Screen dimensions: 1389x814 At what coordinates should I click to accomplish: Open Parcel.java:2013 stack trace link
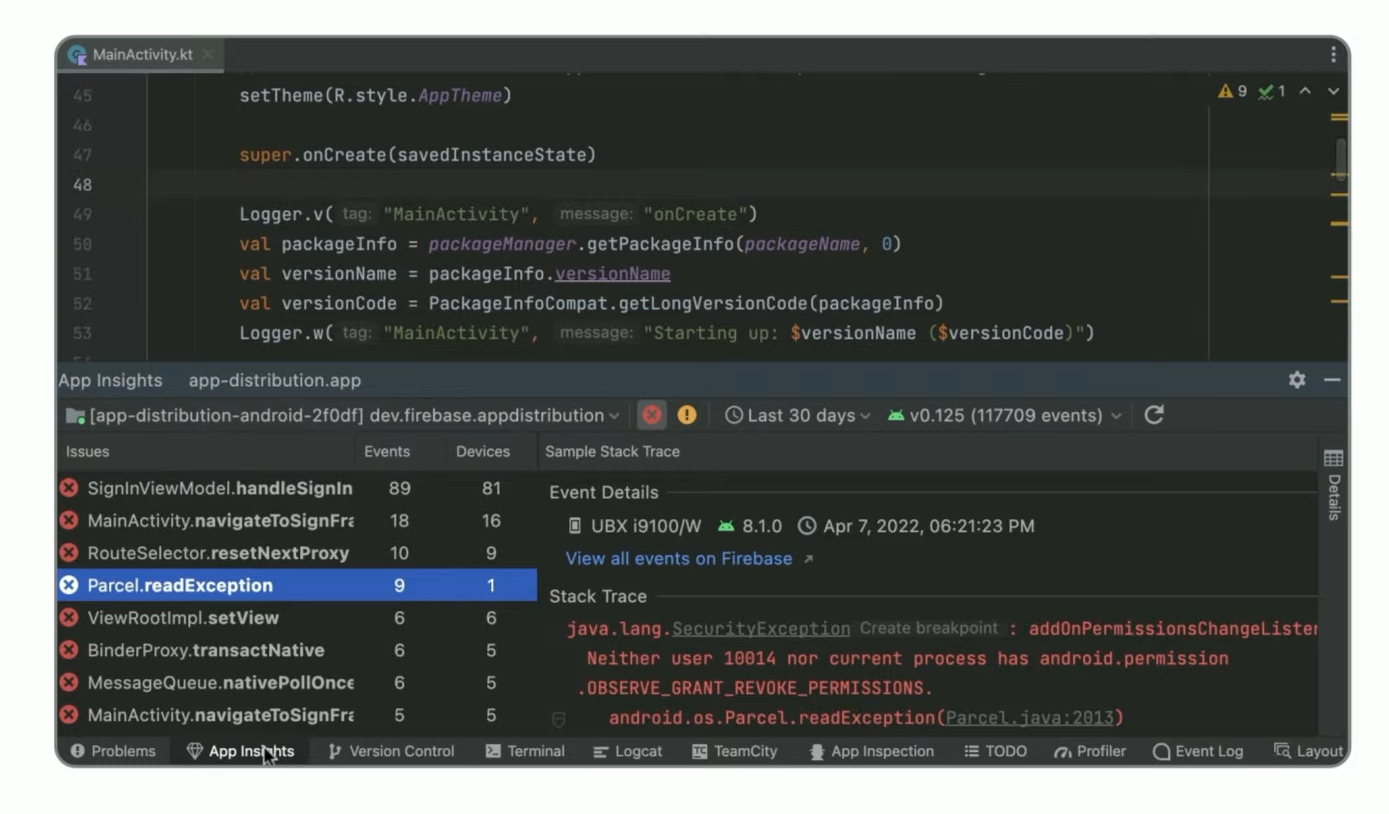1030,718
